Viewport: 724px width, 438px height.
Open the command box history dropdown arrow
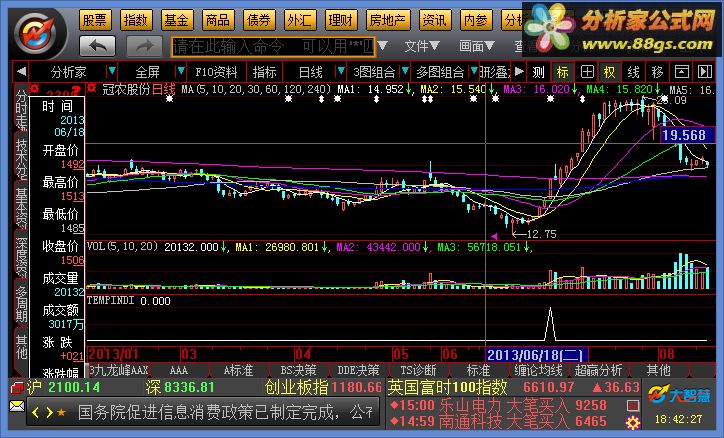tap(383, 46)
